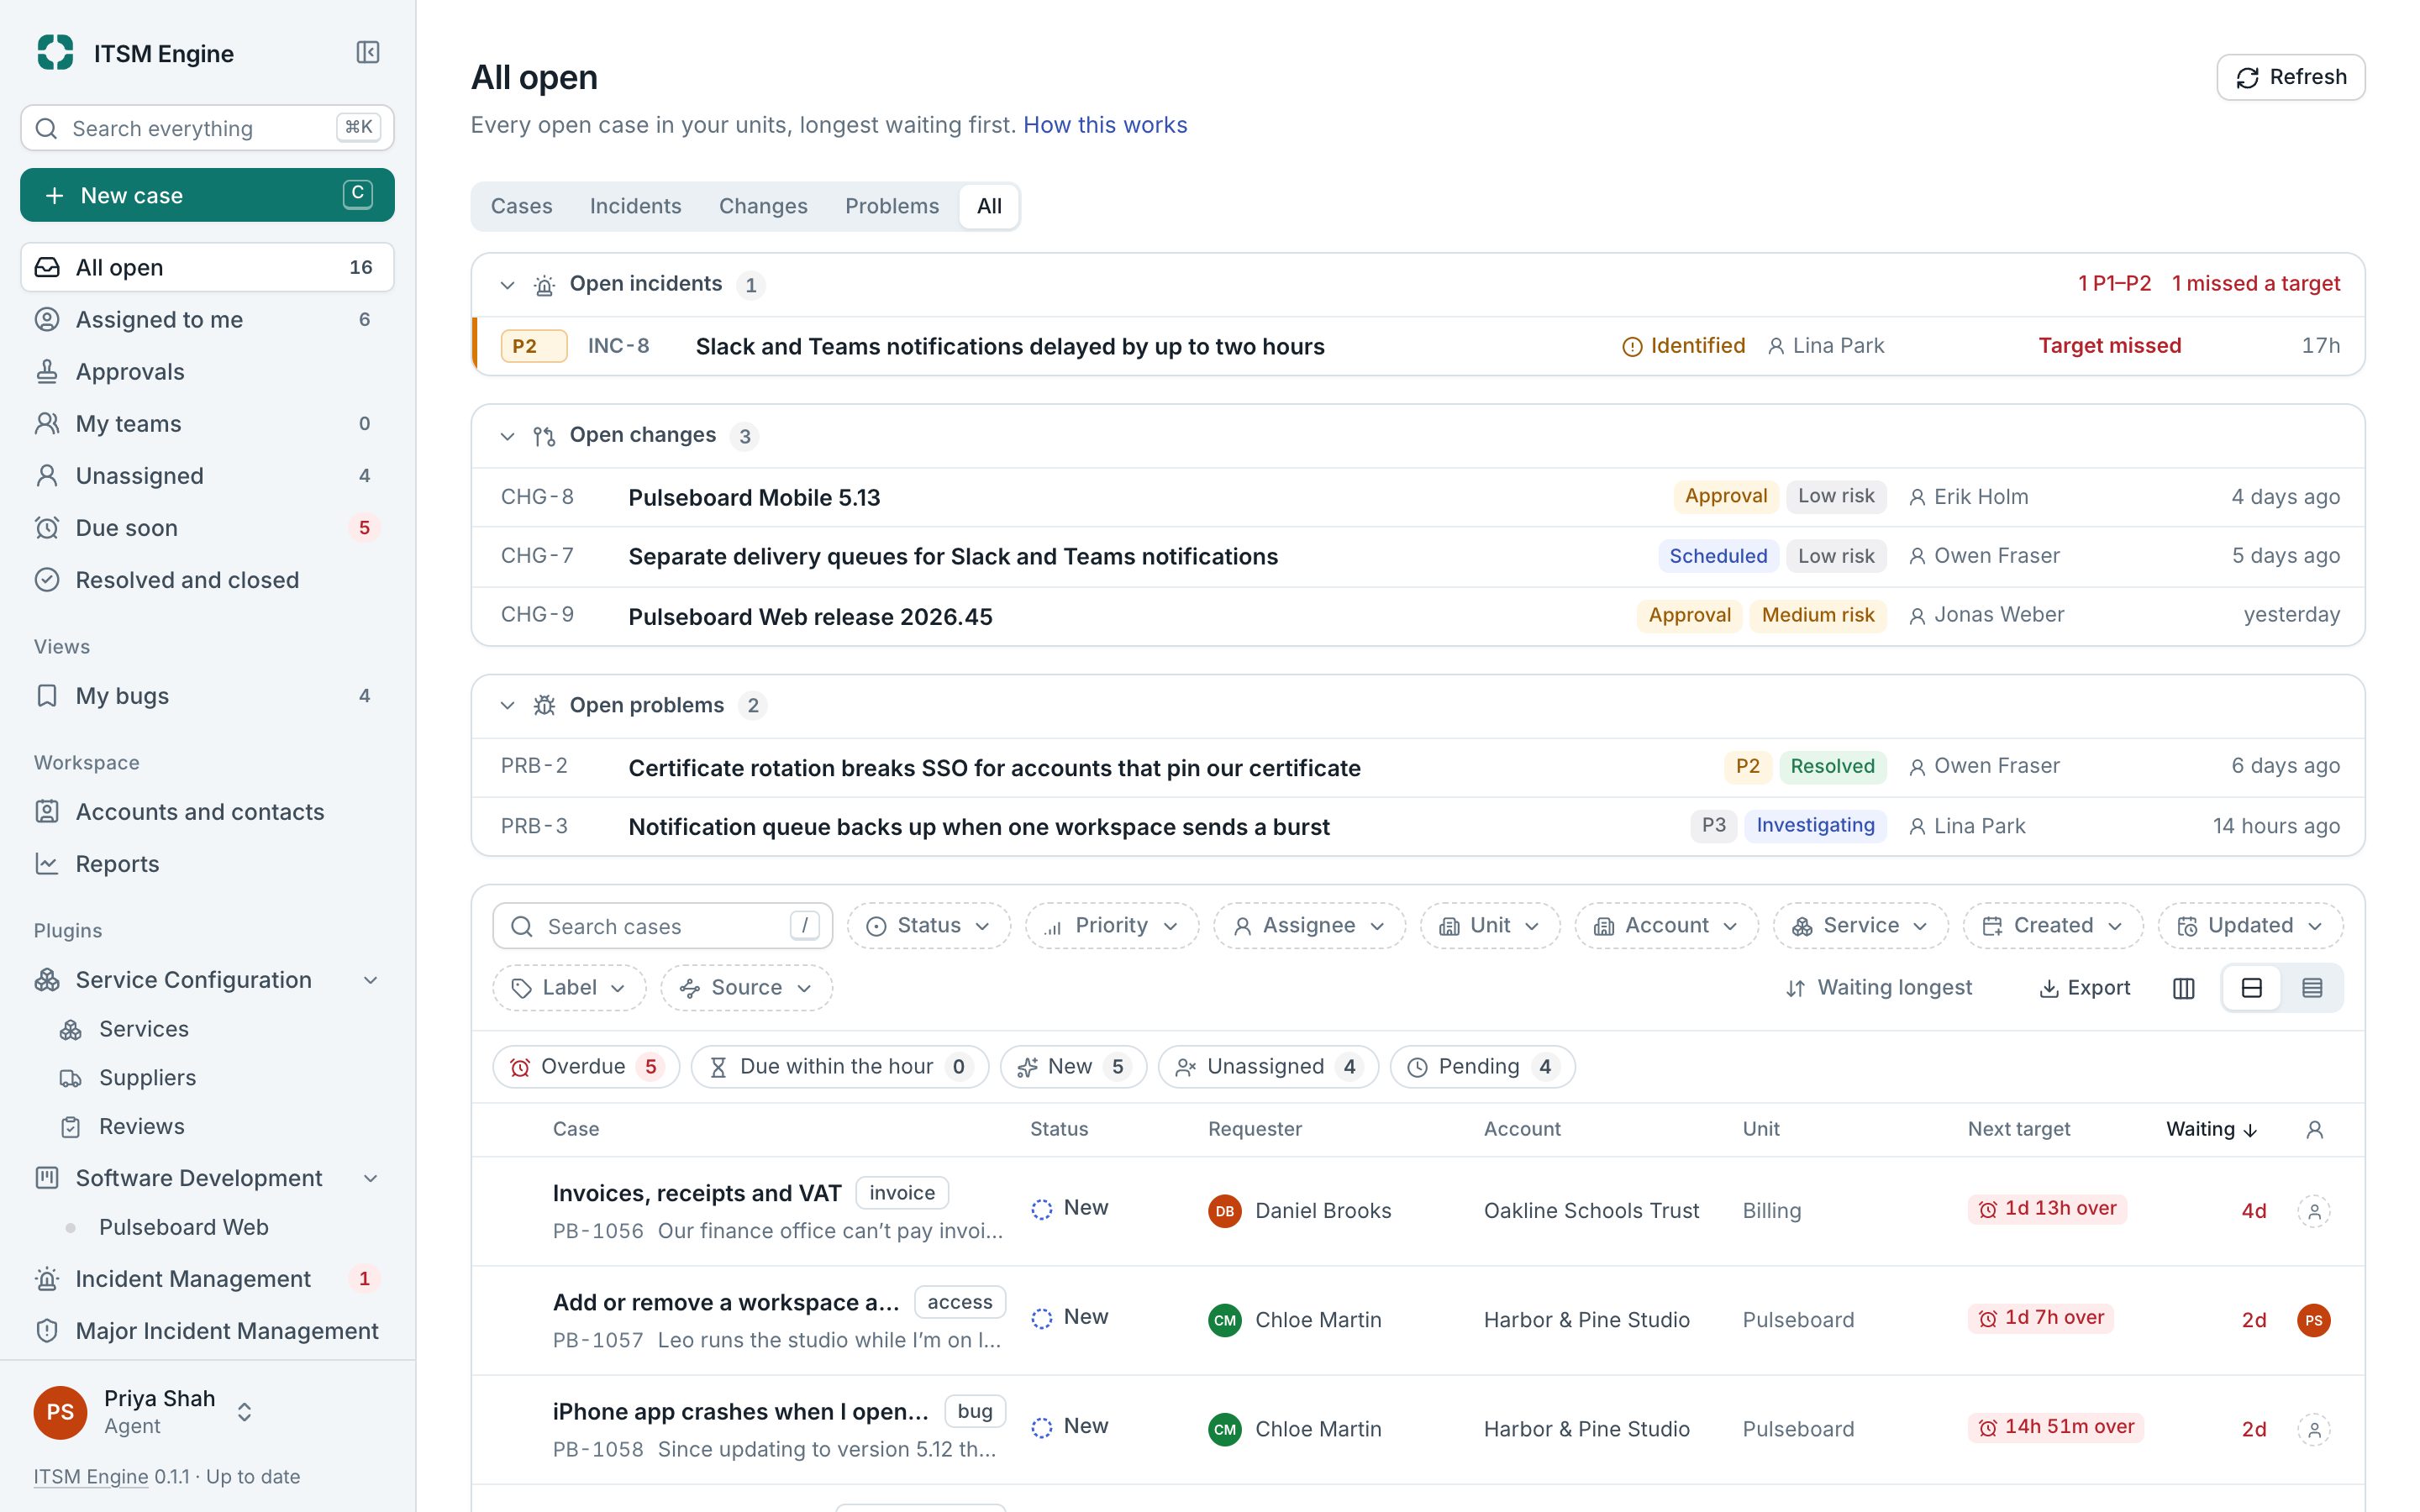The image size is (2420, 1512).
Task: Open Approvals from the stamp icon
Action: [47, 371]
